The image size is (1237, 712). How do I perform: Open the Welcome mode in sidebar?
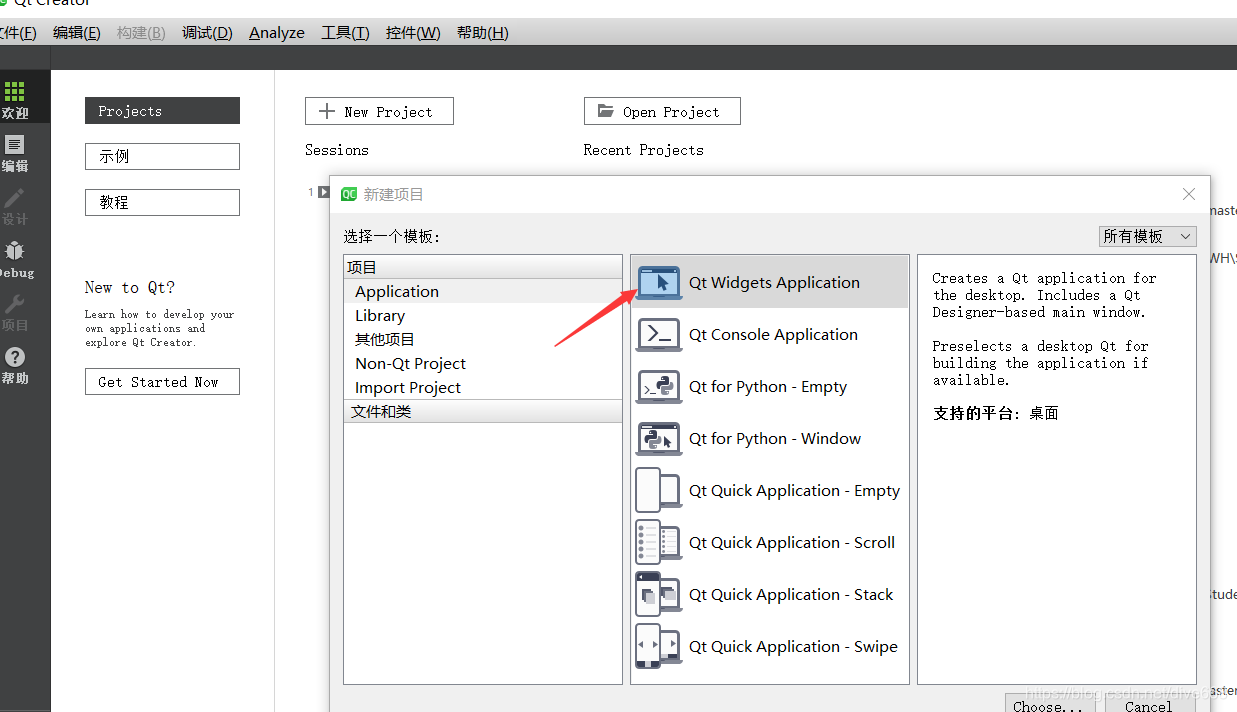coord(15,100)
